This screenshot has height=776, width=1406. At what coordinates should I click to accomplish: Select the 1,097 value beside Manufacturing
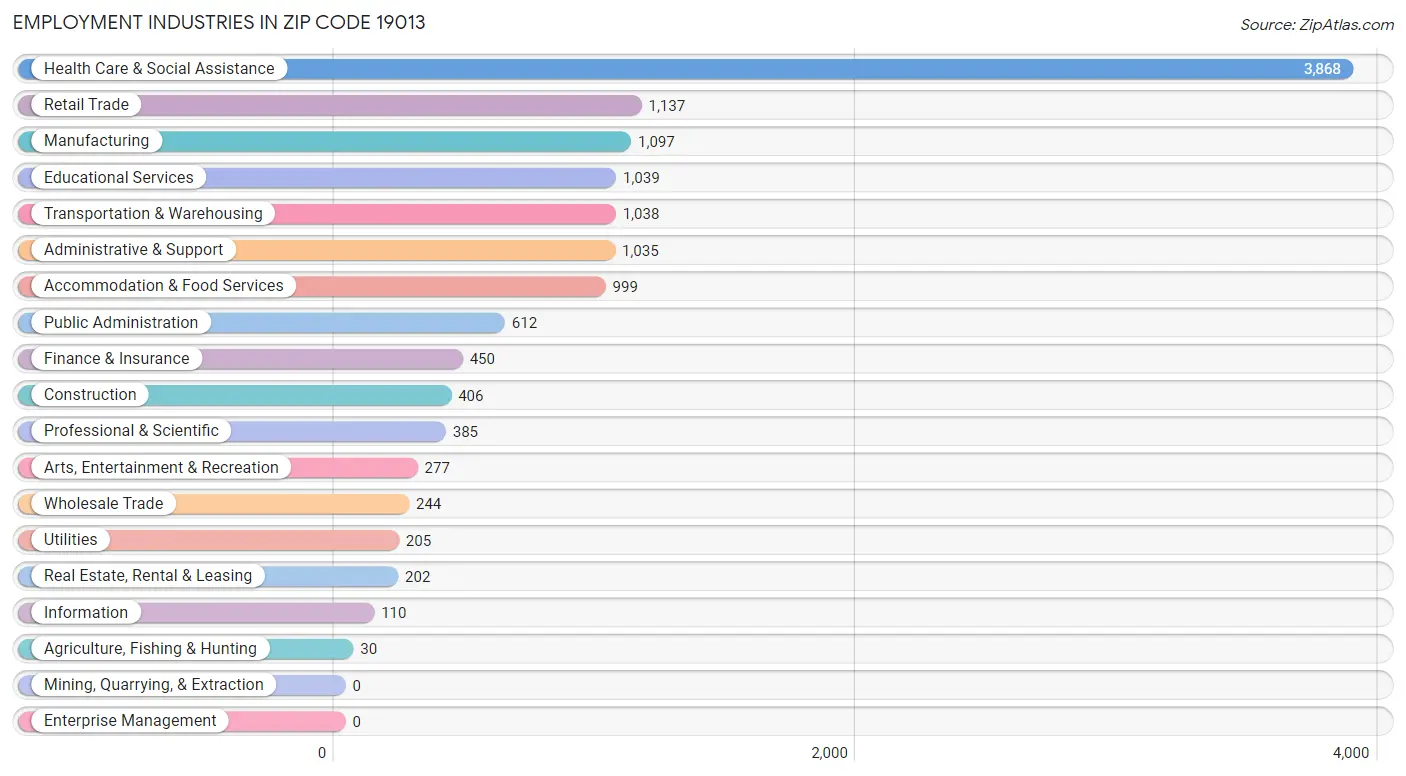(656, 142)
